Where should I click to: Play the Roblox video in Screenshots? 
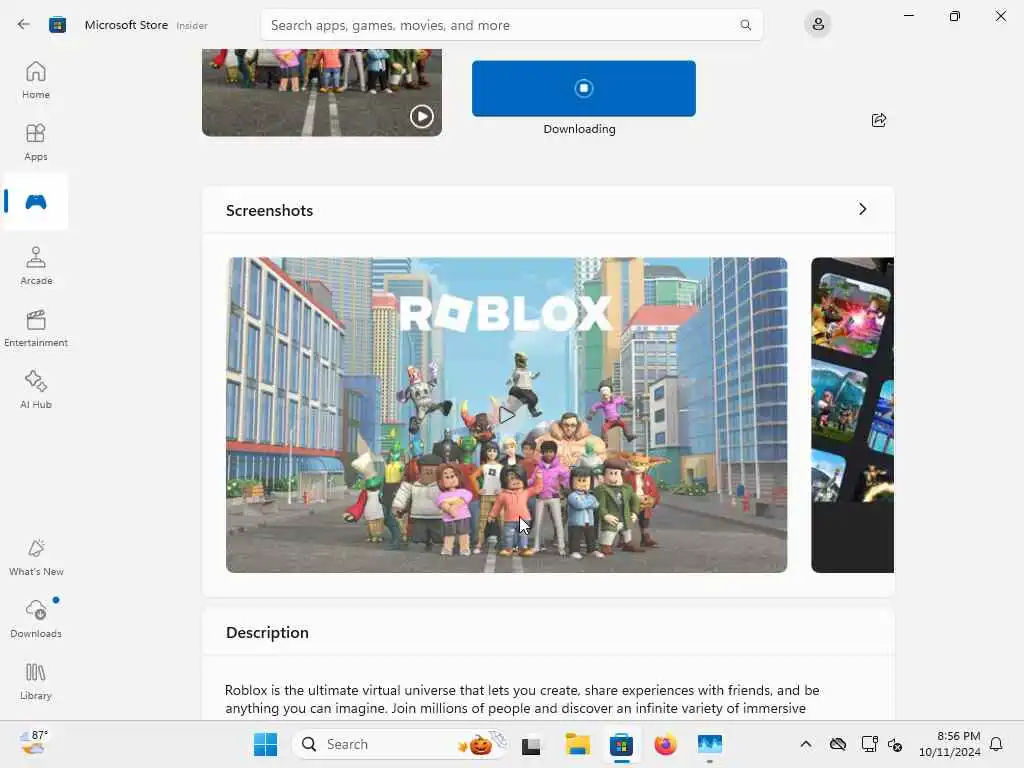[x=506, y=415]
